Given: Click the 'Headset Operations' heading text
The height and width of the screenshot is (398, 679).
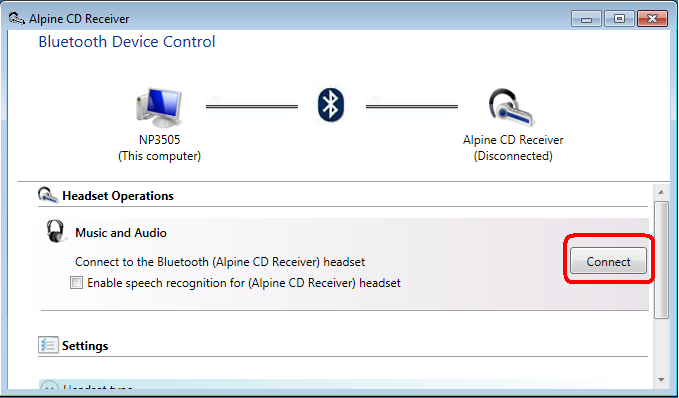Looking at the screenshot, I should click(x=118, y=196).
